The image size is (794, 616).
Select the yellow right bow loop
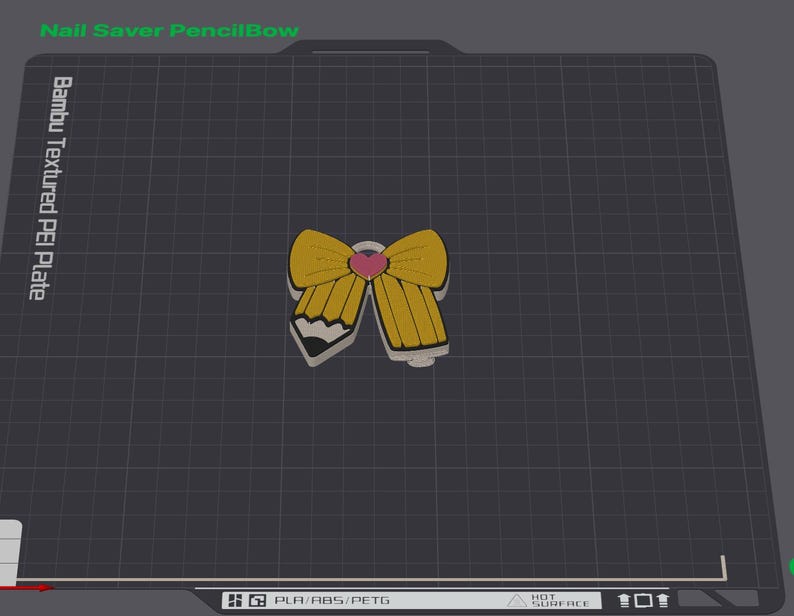click(x=415, y=260)
